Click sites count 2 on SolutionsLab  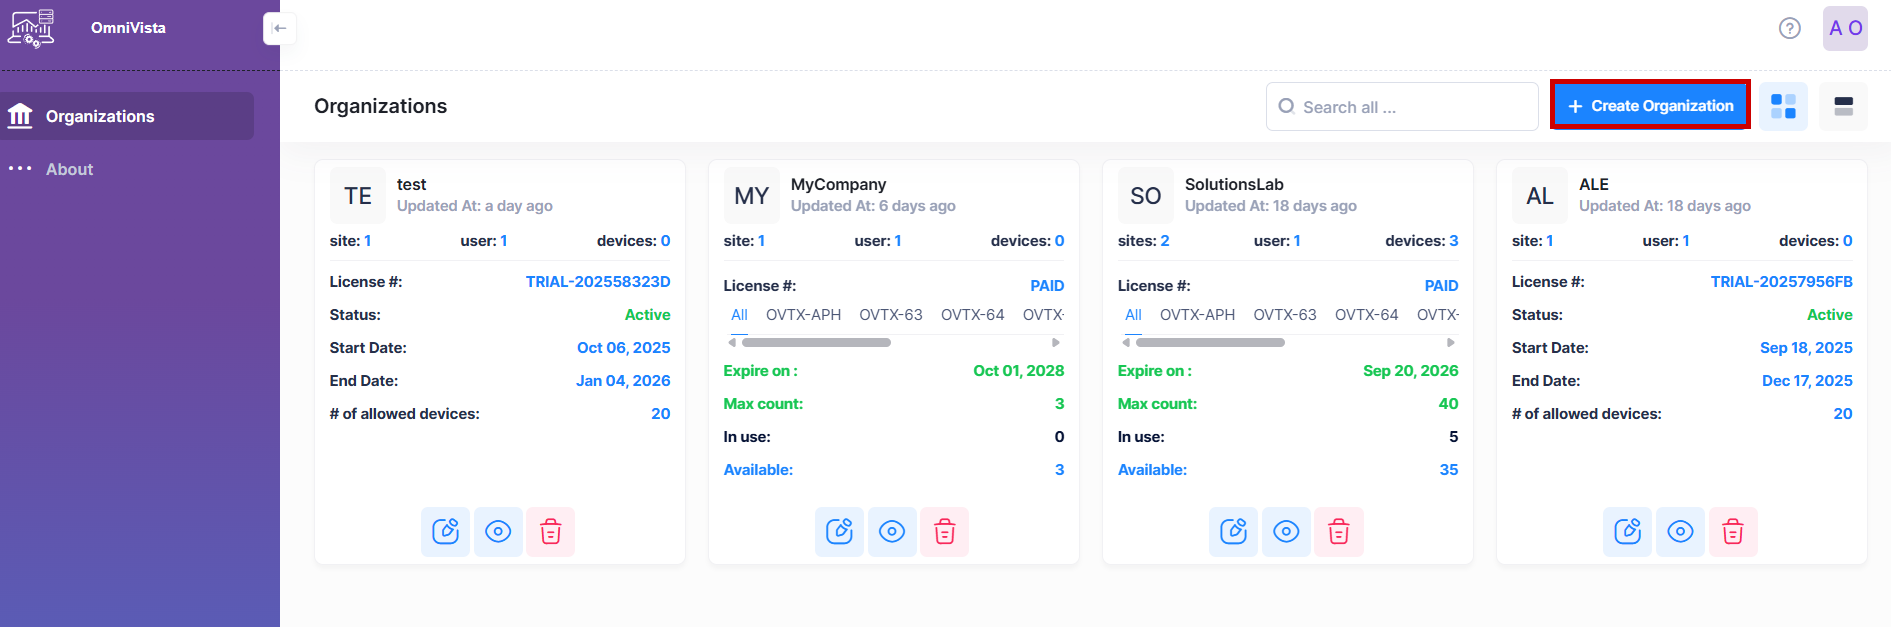(1164, 241)
